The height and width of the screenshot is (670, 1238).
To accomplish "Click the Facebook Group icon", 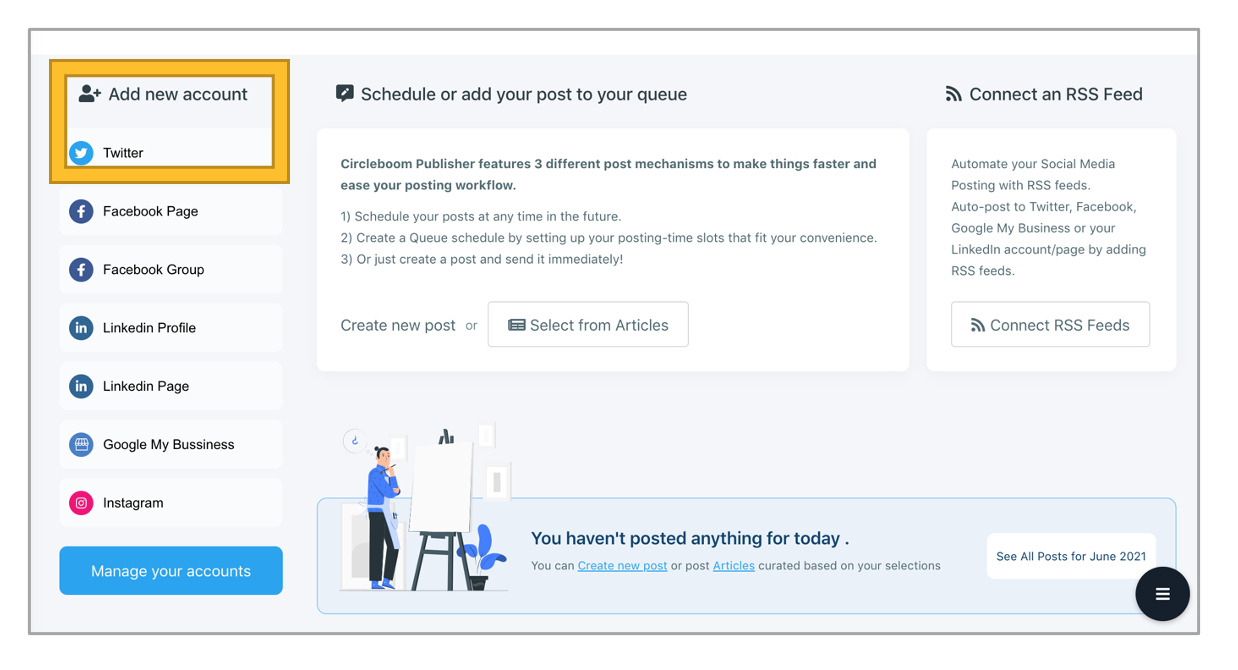I will point(81,269).
